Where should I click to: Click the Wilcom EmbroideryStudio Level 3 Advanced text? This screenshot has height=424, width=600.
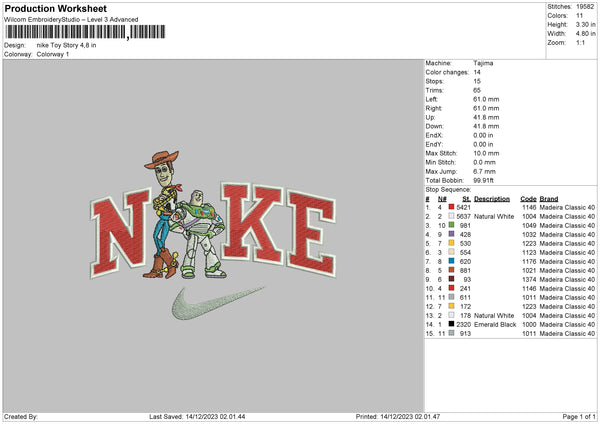click(71, 20)
